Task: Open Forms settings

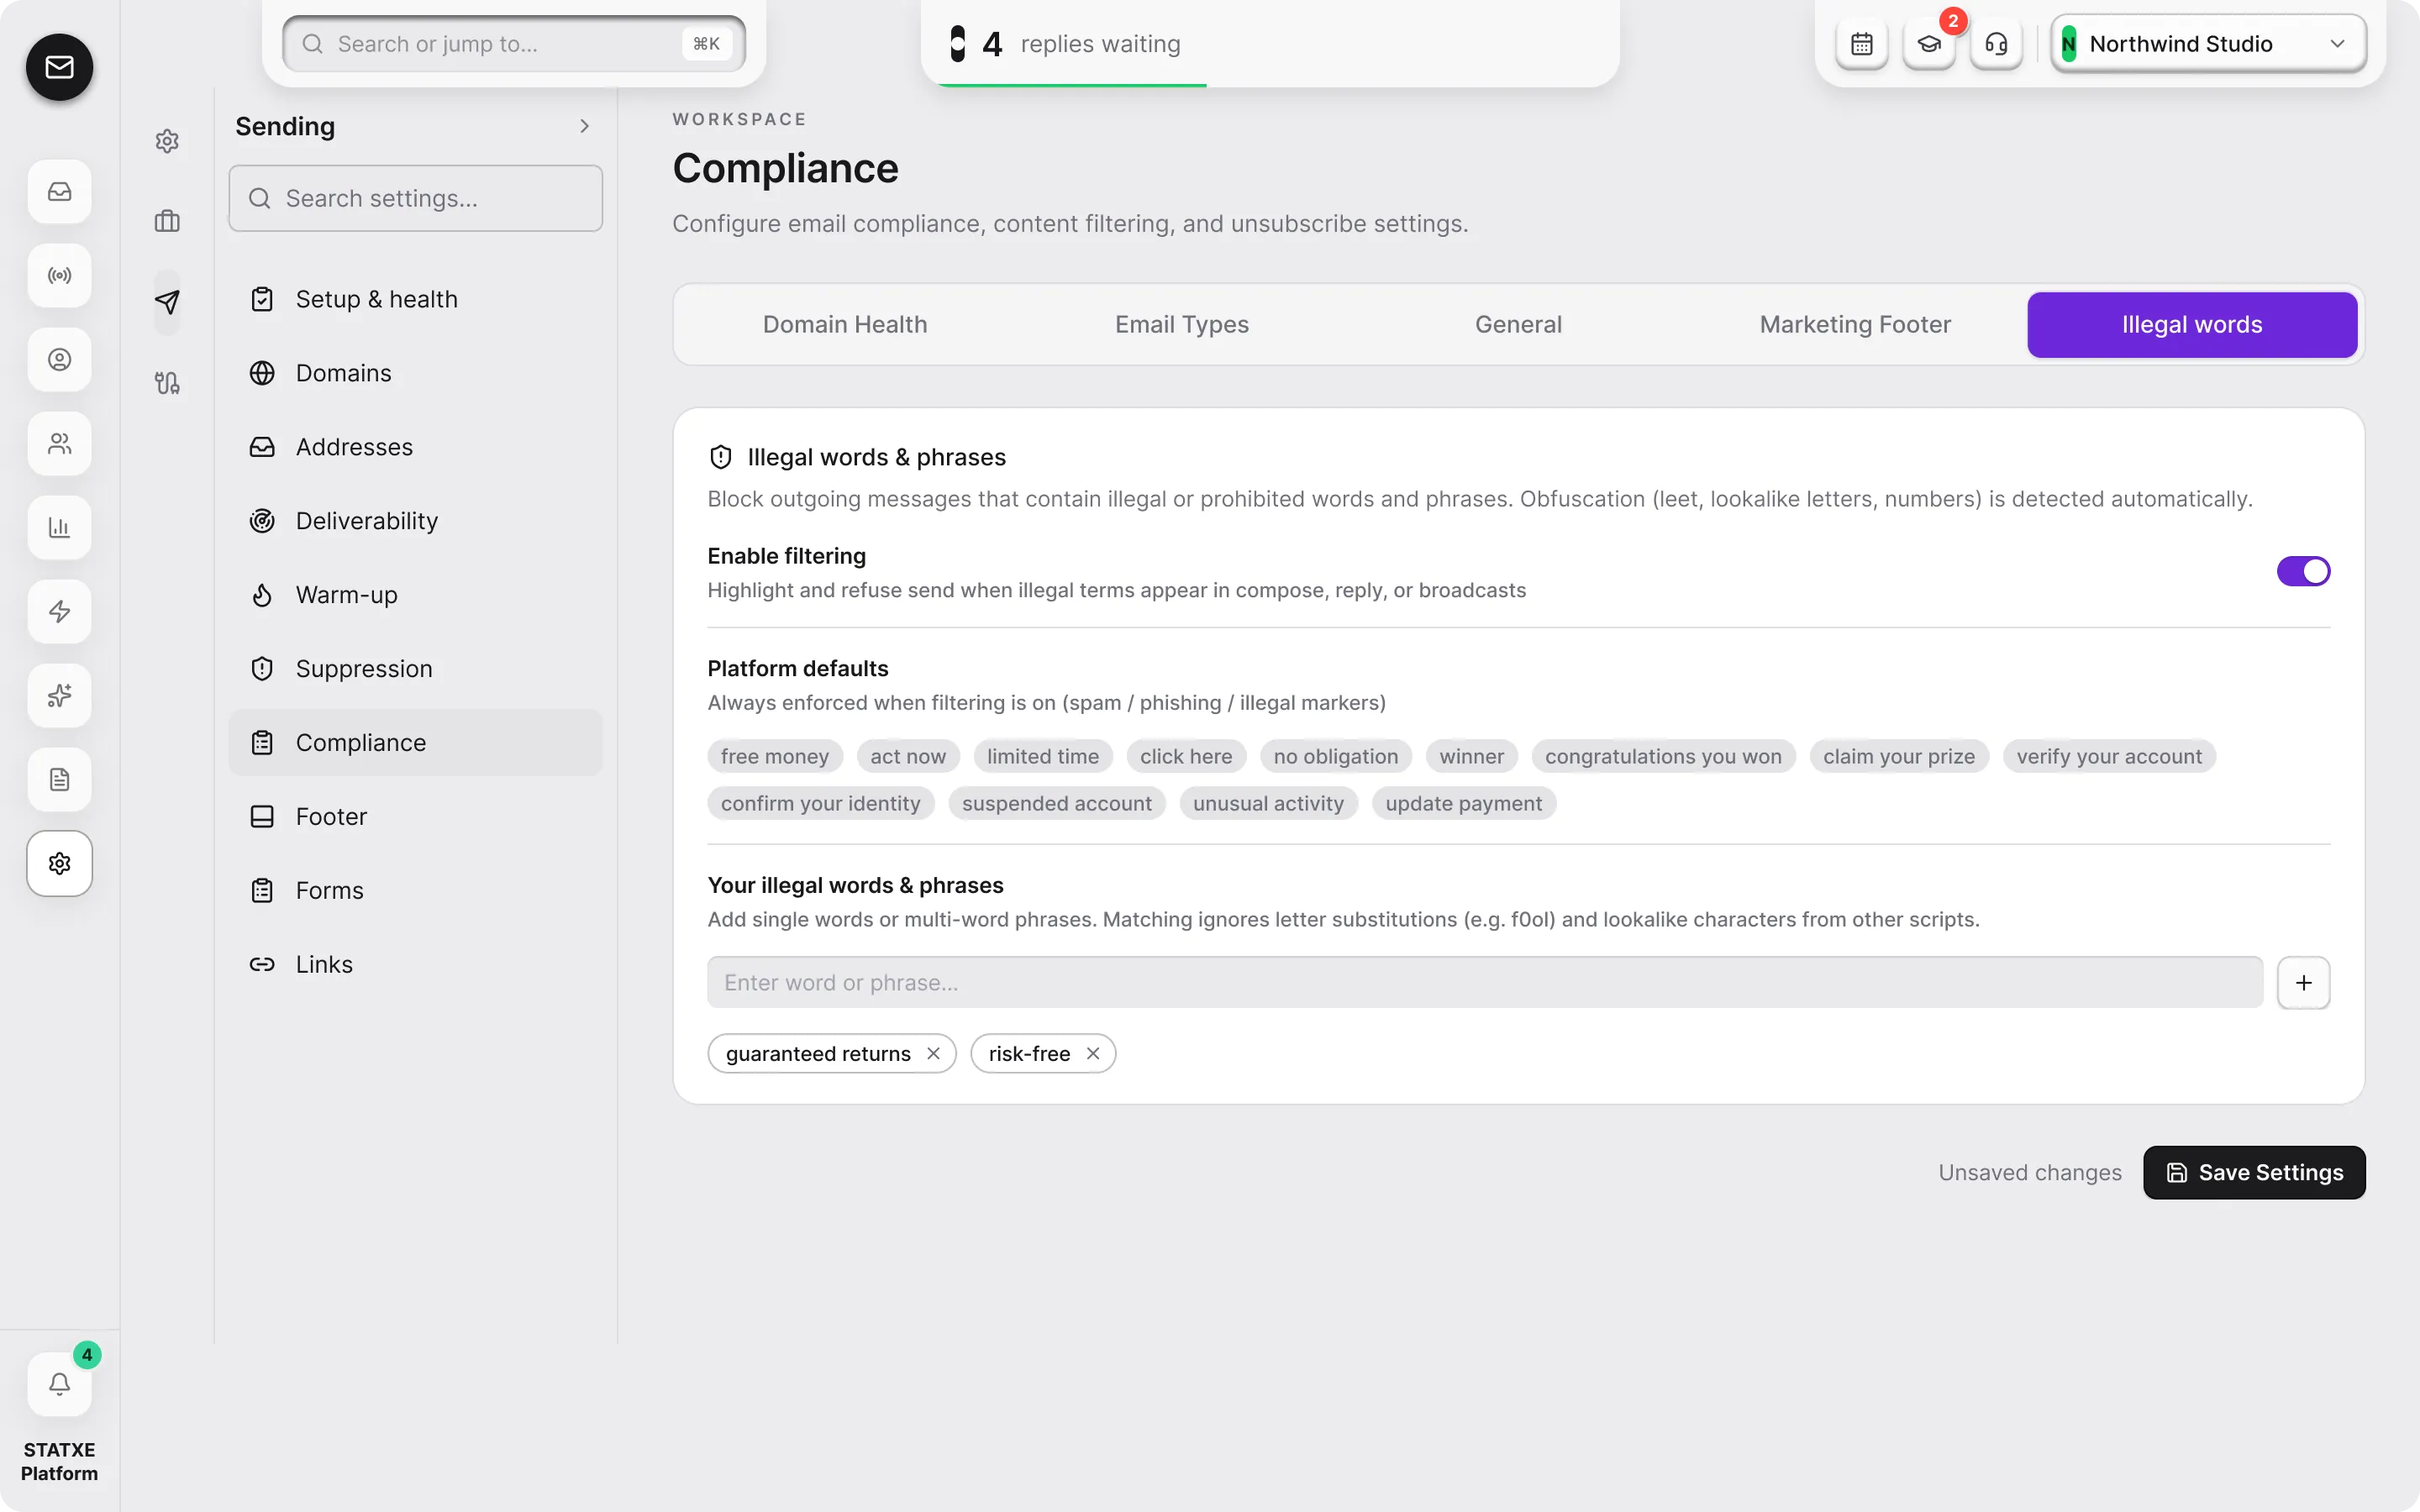Action: [415, 890]
